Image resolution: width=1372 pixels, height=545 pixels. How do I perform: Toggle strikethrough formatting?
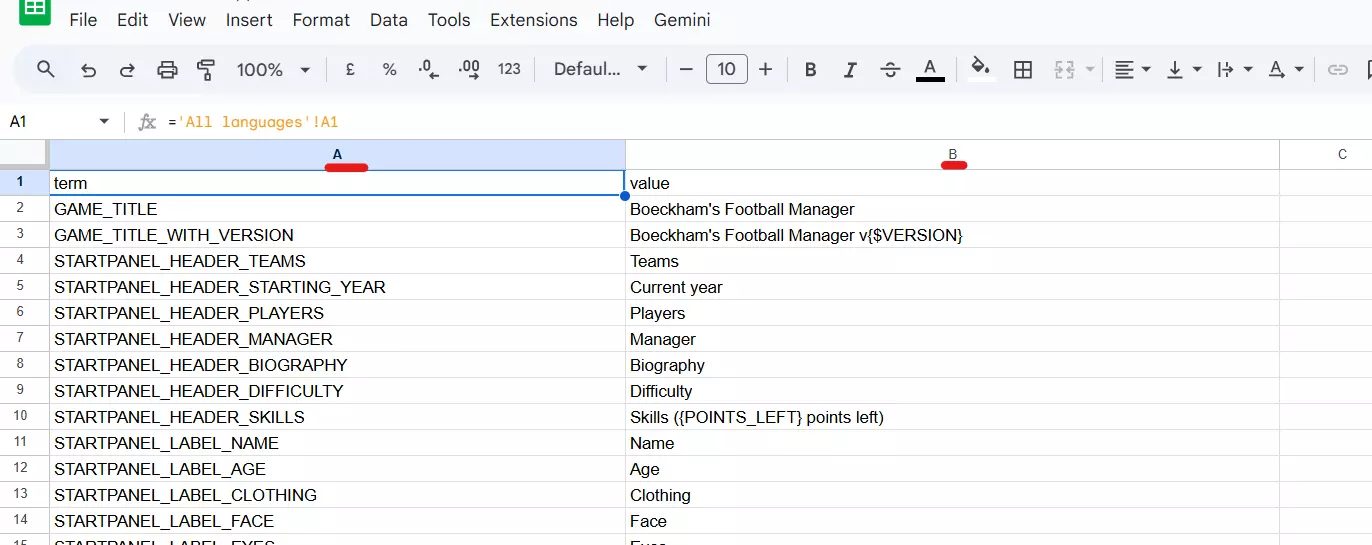[890, 69]
